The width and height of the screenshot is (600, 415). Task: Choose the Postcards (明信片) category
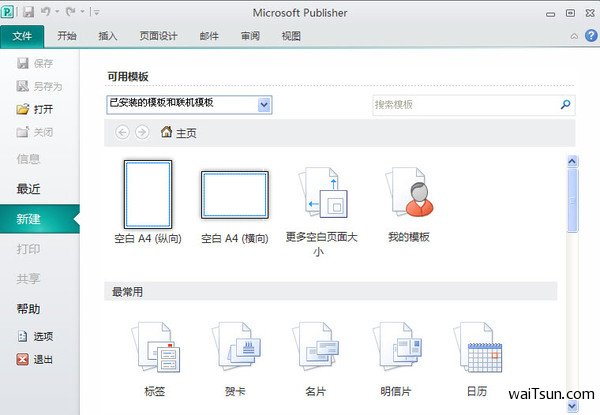400,350
